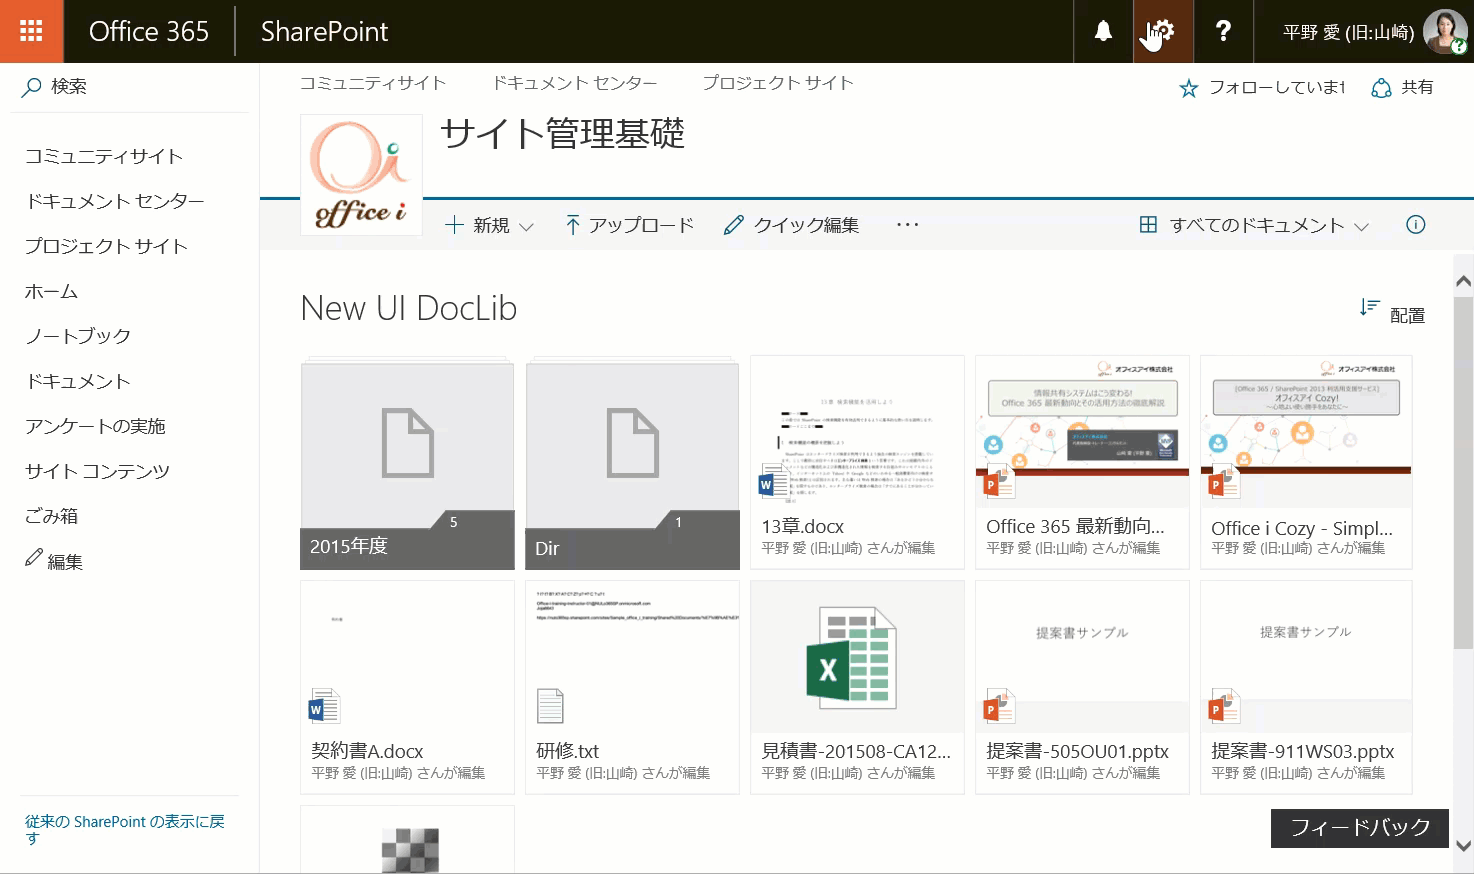Open the 13章.docx thumbnail preview
Screen dimensions: 1474x874
857,431
